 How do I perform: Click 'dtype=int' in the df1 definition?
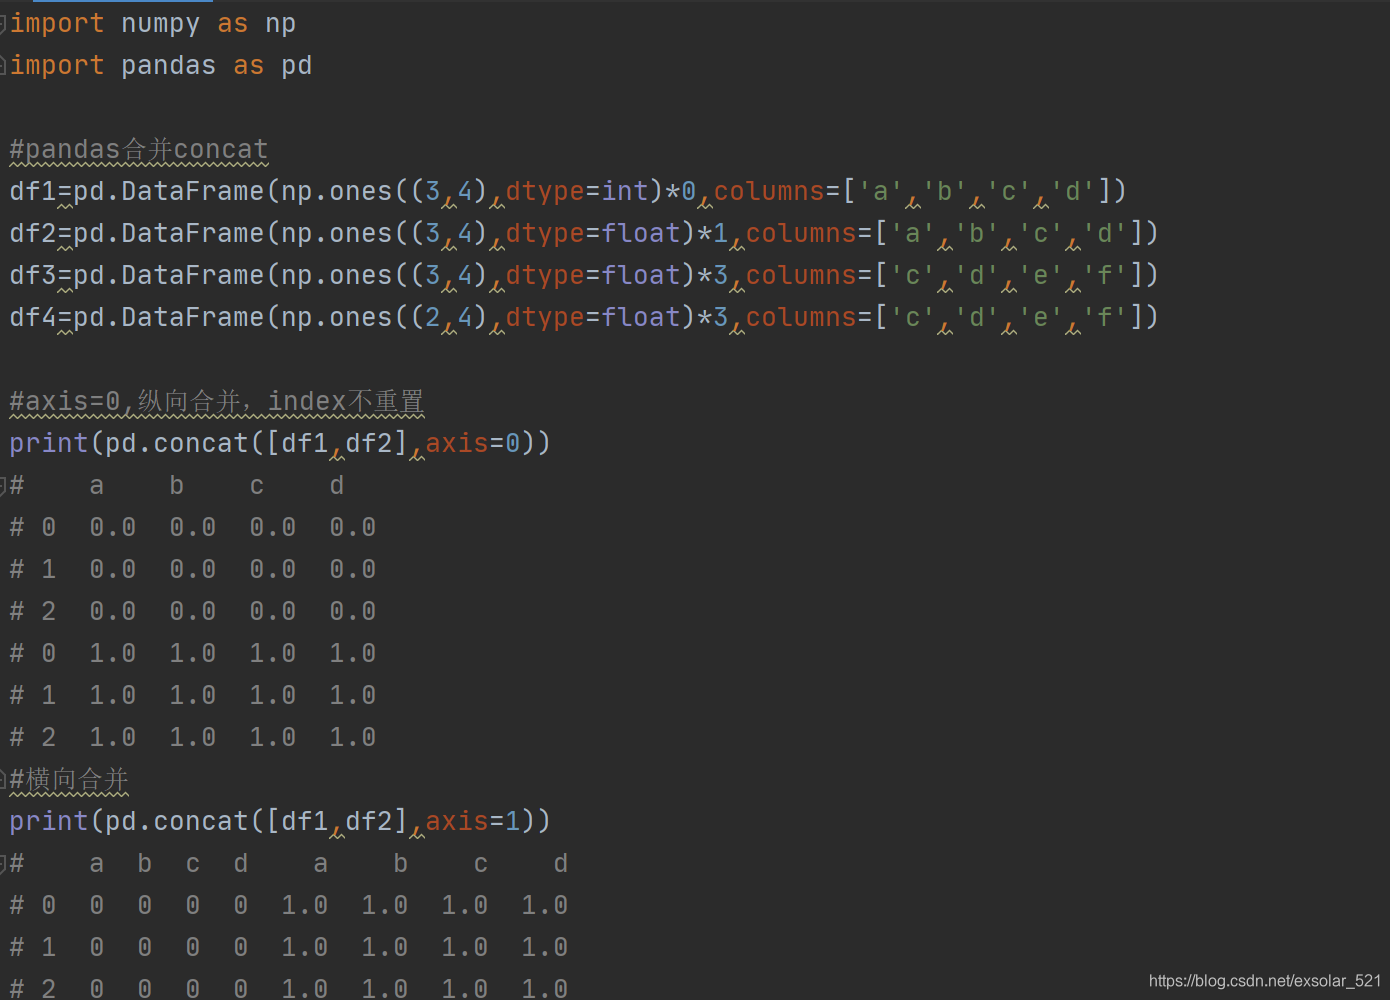(x=577, y=191)
